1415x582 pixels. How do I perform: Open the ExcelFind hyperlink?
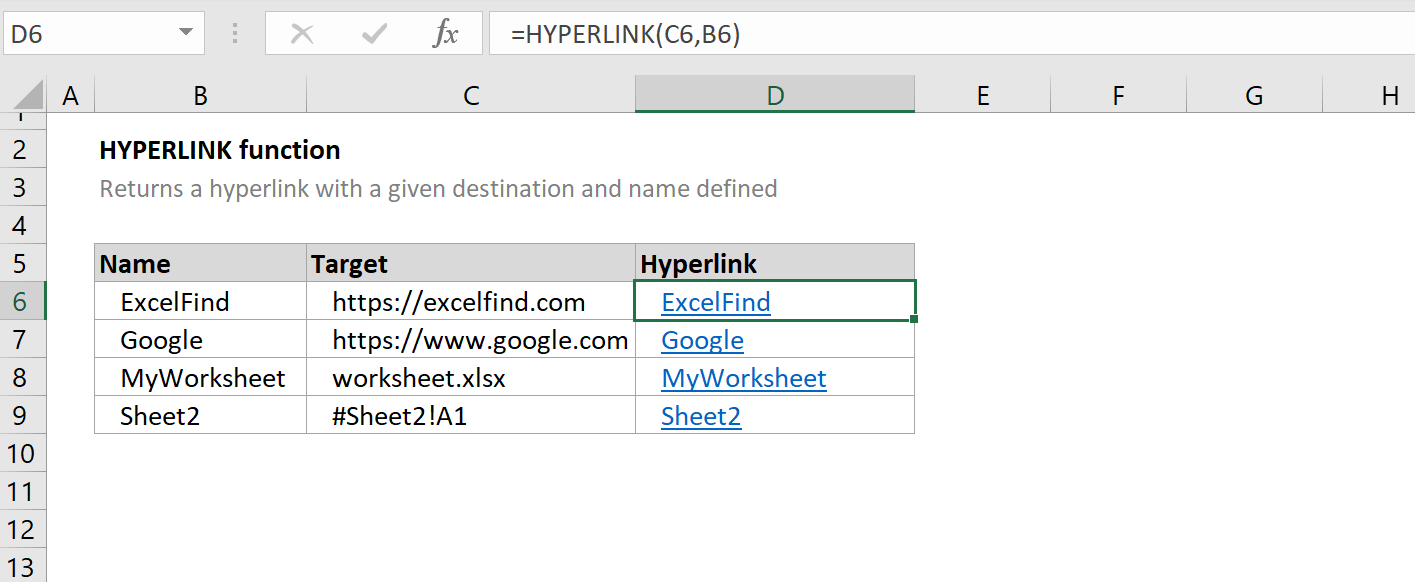coord(716,302)
